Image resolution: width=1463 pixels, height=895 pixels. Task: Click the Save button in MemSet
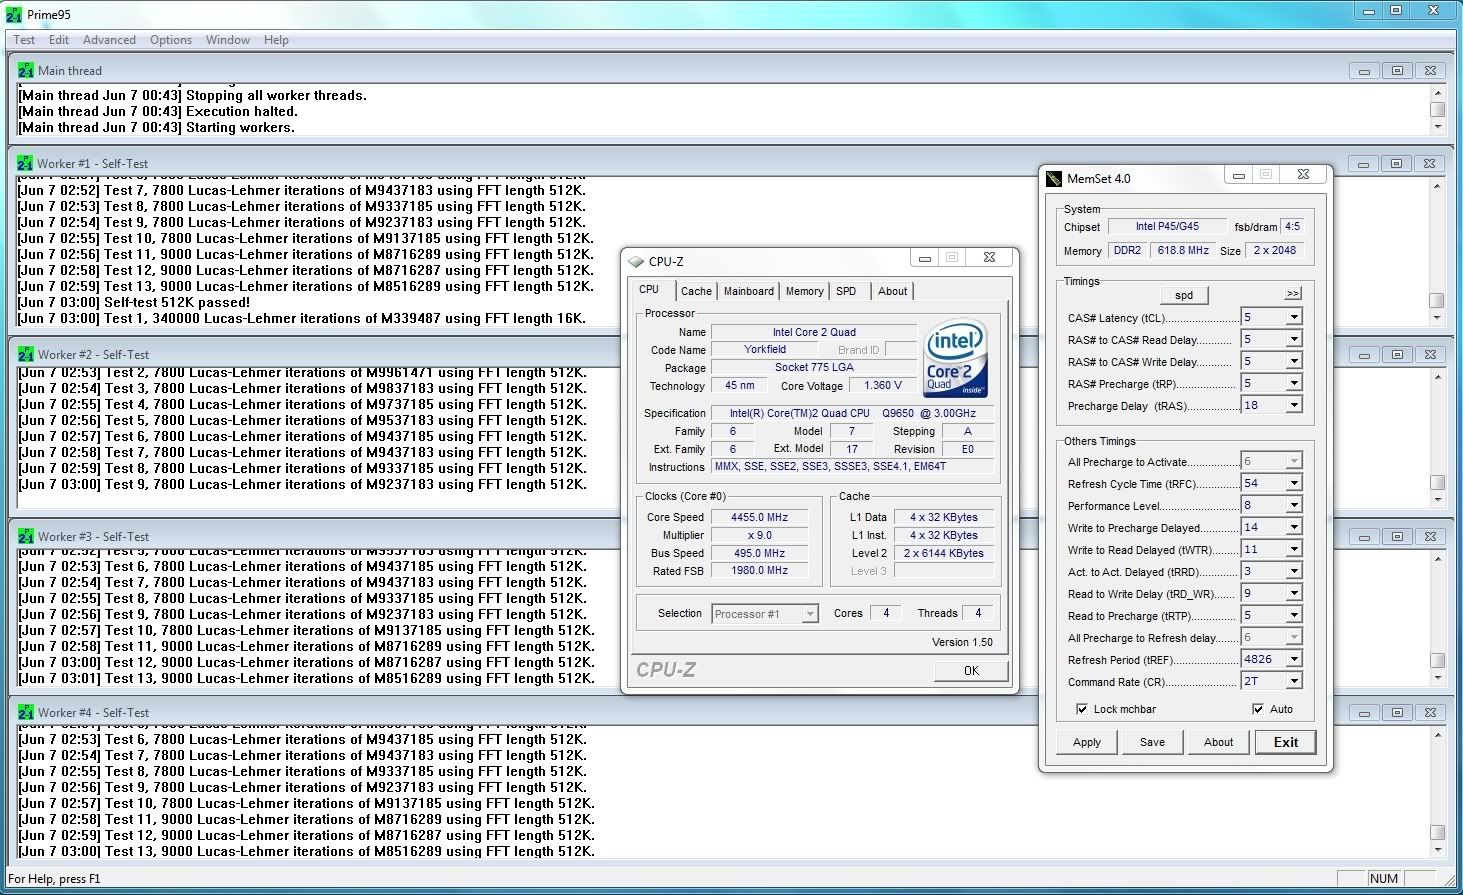click(x=1152, y=742)
